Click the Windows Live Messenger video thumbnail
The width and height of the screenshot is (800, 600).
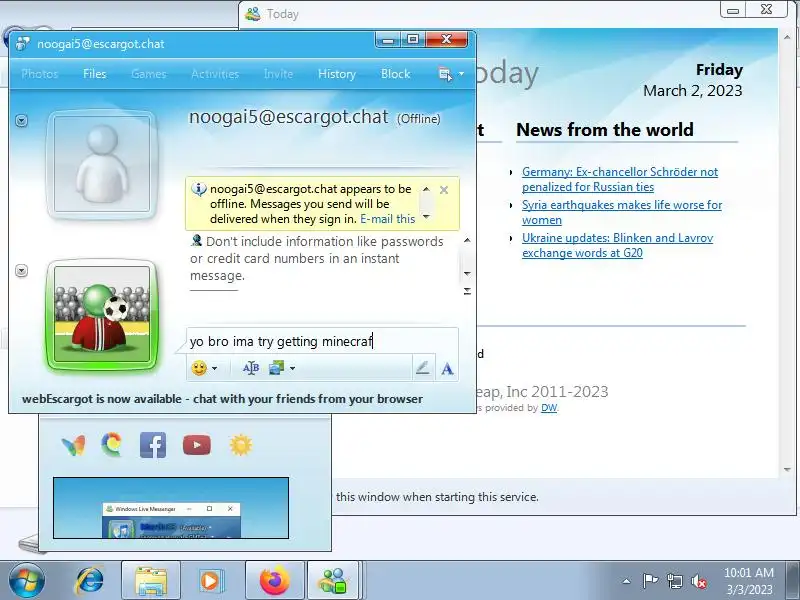tap(171, 508)
